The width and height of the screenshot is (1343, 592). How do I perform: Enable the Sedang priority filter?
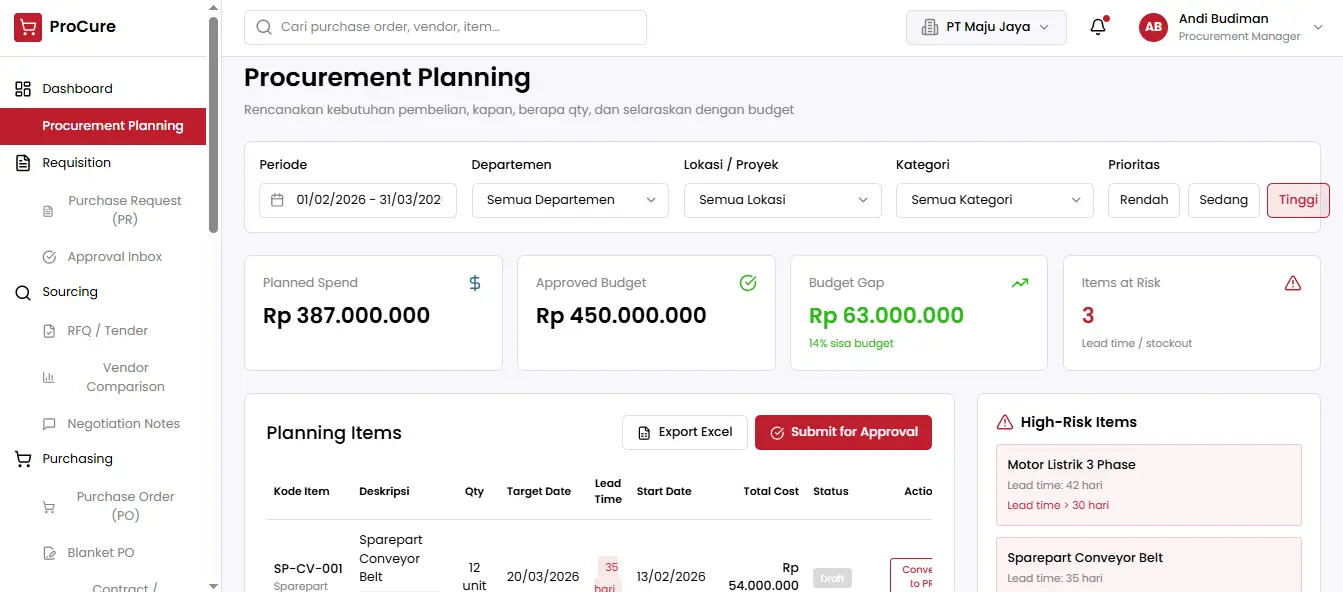pos(1224,200)
